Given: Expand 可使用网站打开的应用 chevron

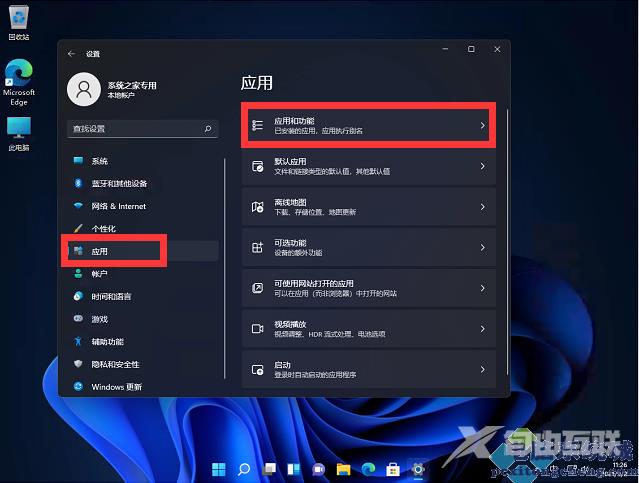Looking at the screenshot, I should pos(483,288).
